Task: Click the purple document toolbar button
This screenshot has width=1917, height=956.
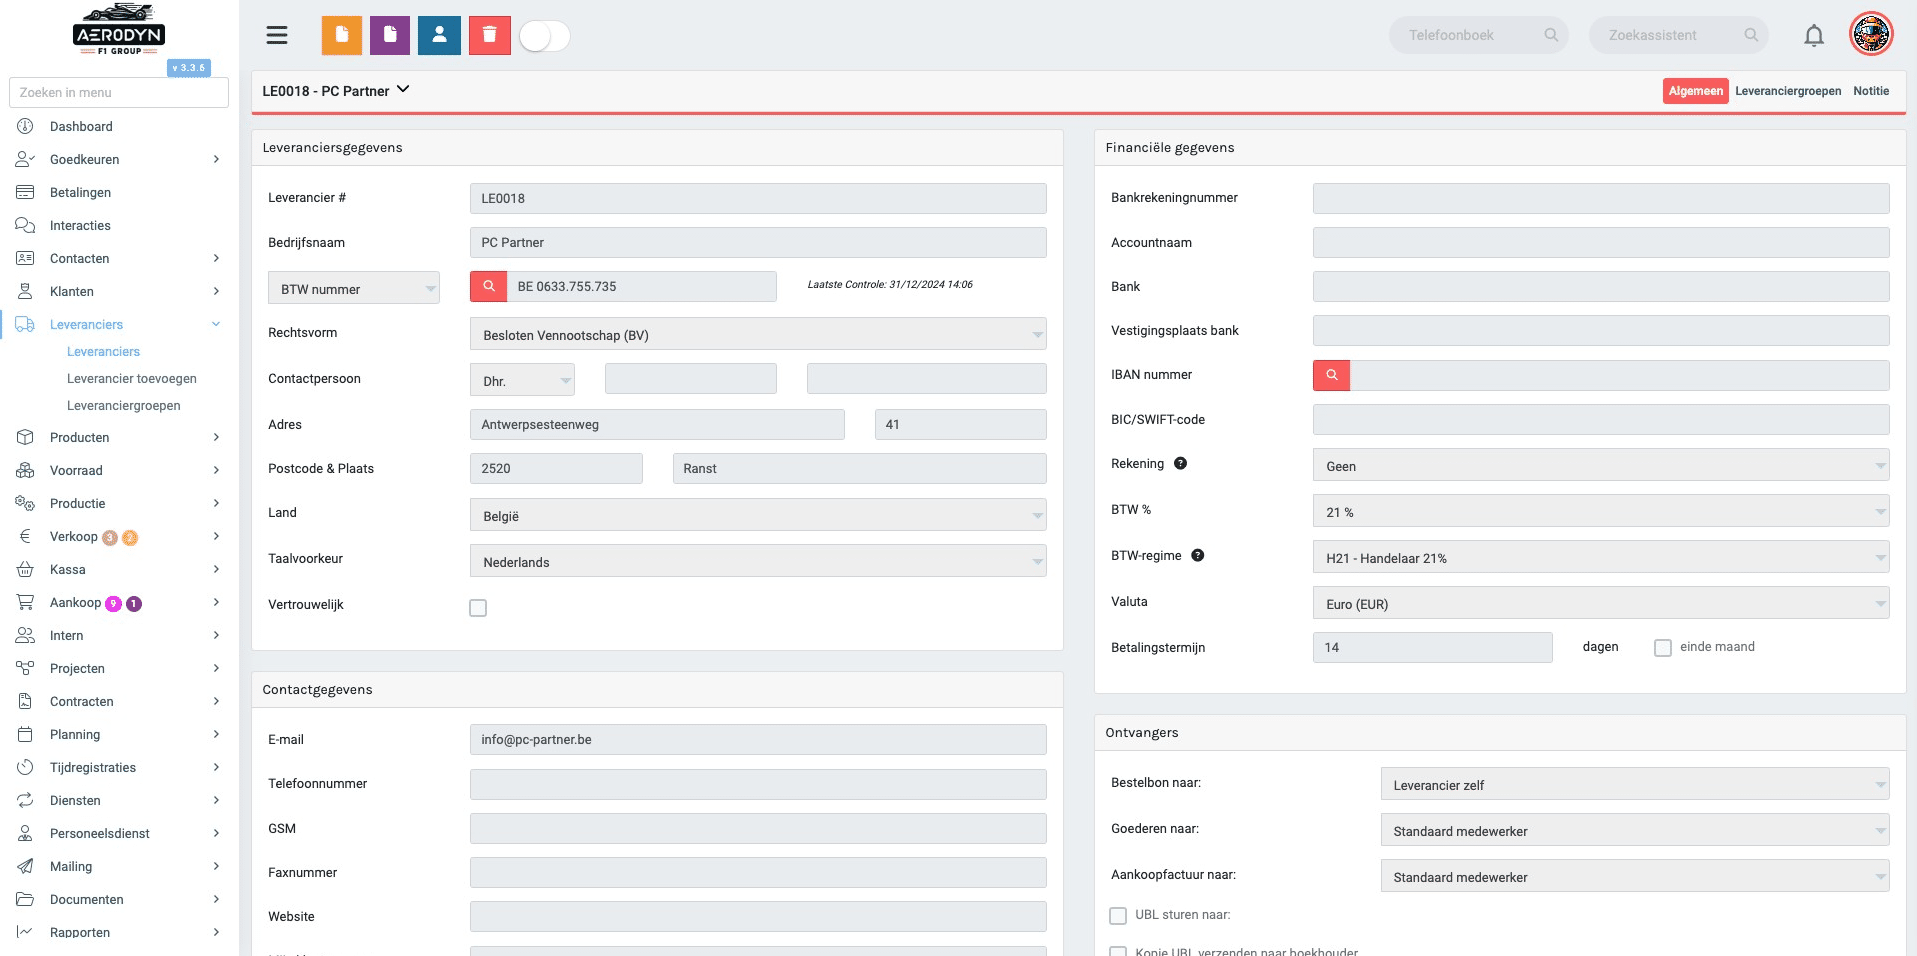Action: tap(390, 36)
